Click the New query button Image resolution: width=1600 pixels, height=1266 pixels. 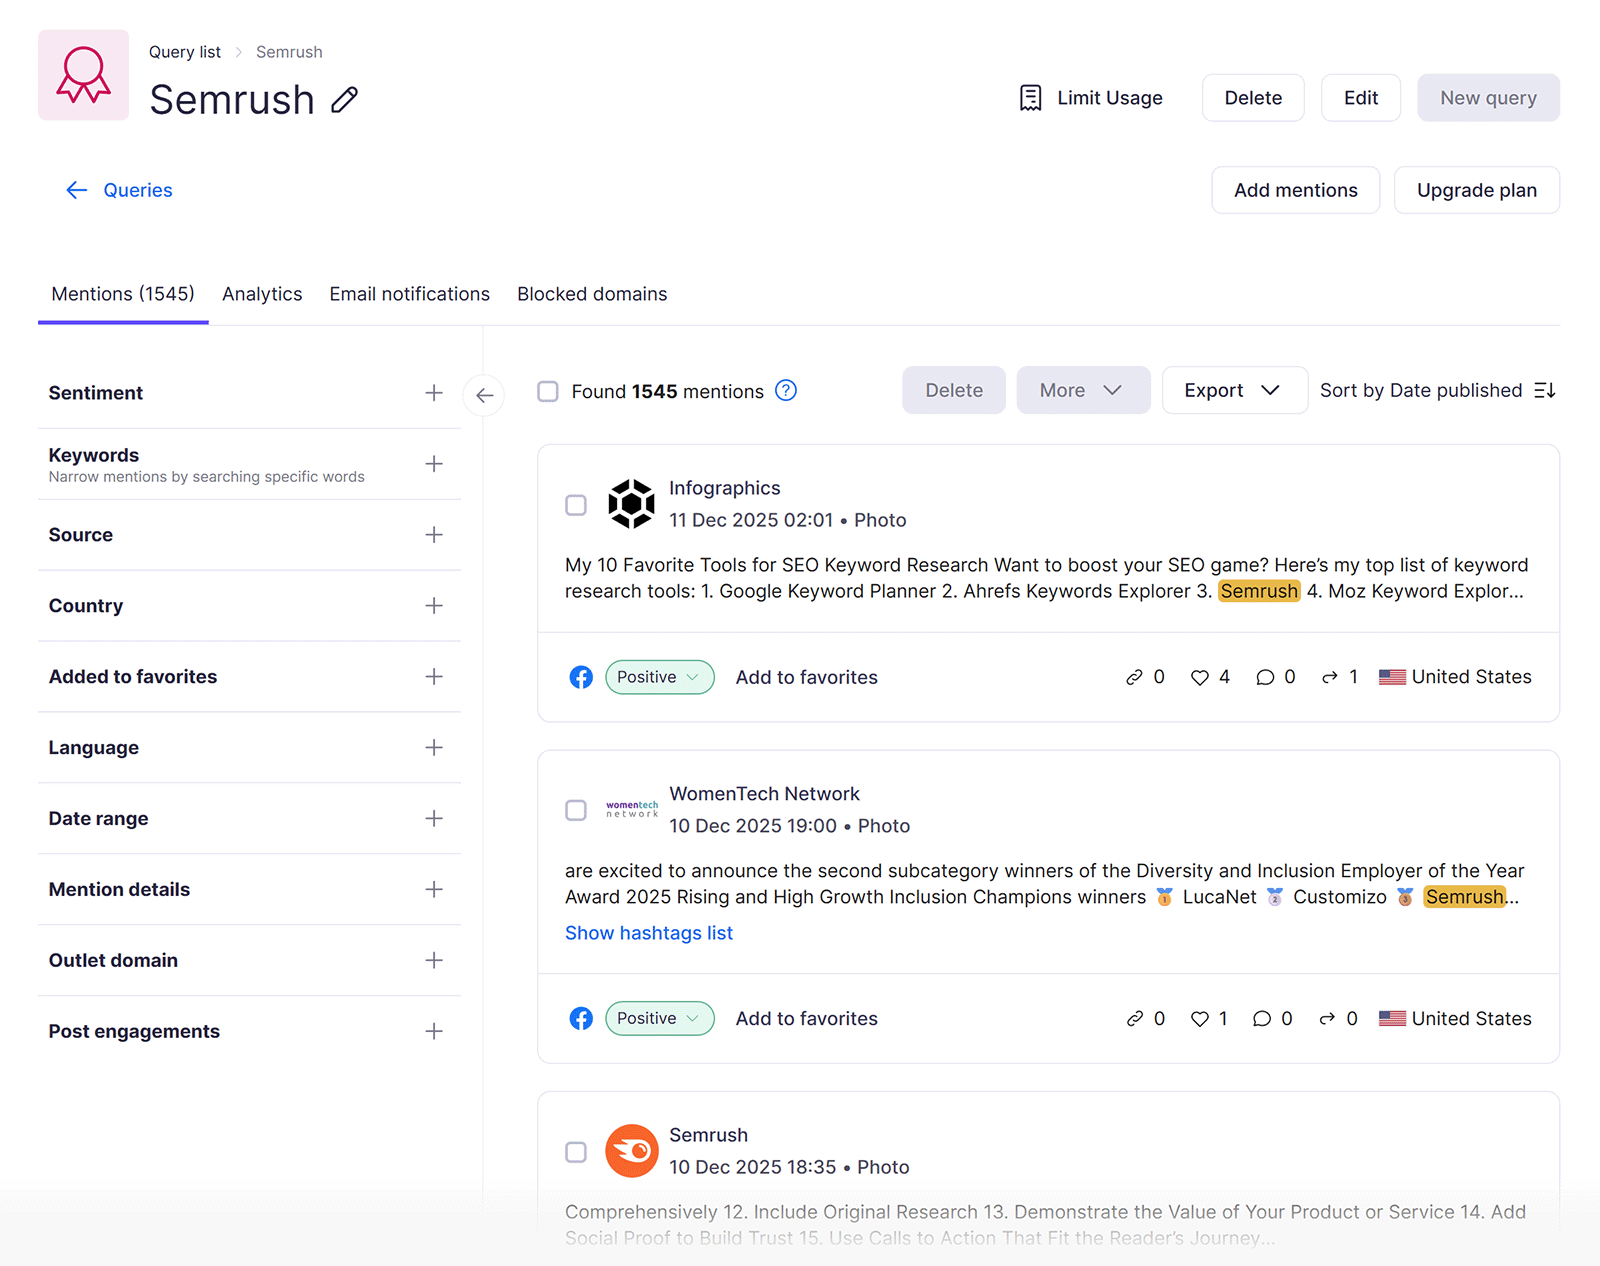[1488, 97]
